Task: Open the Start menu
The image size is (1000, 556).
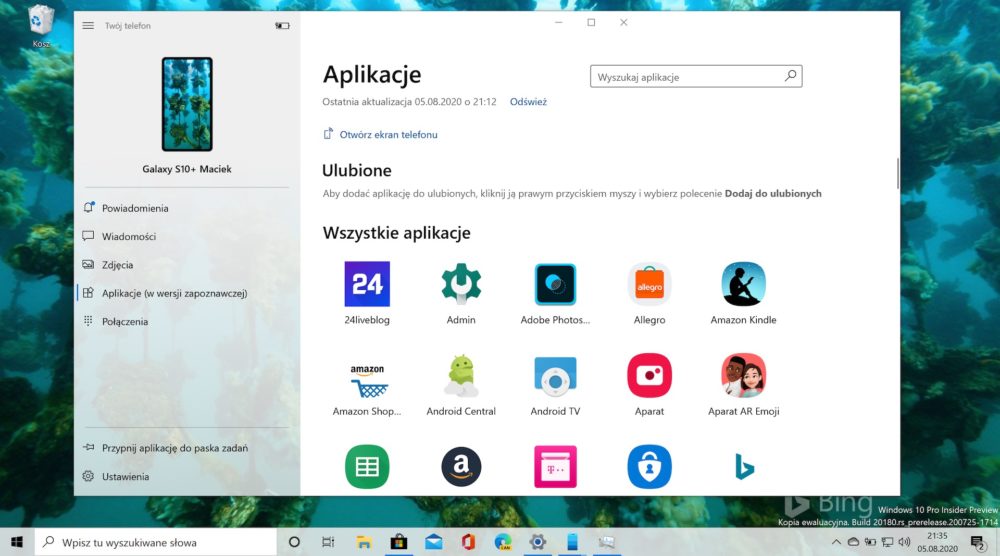Action: point(17,542)
